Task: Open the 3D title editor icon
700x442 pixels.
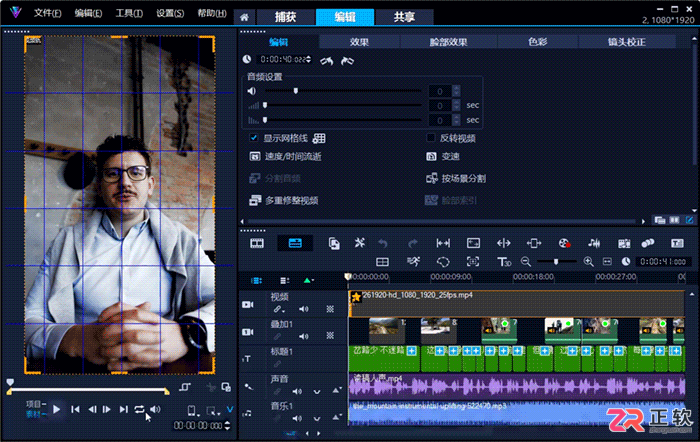Action: (504, 262)
